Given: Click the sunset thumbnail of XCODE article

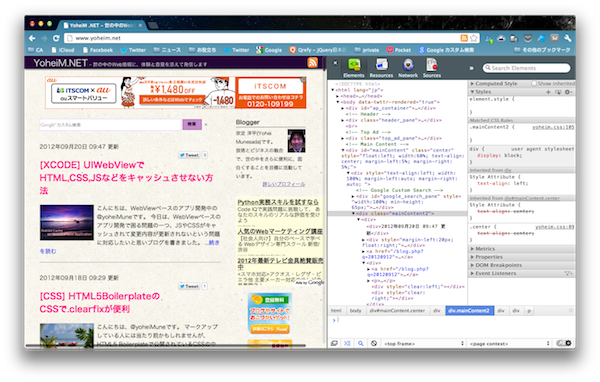Looking at the screenshot, I should pyautogui.click(x=67, y=222).
